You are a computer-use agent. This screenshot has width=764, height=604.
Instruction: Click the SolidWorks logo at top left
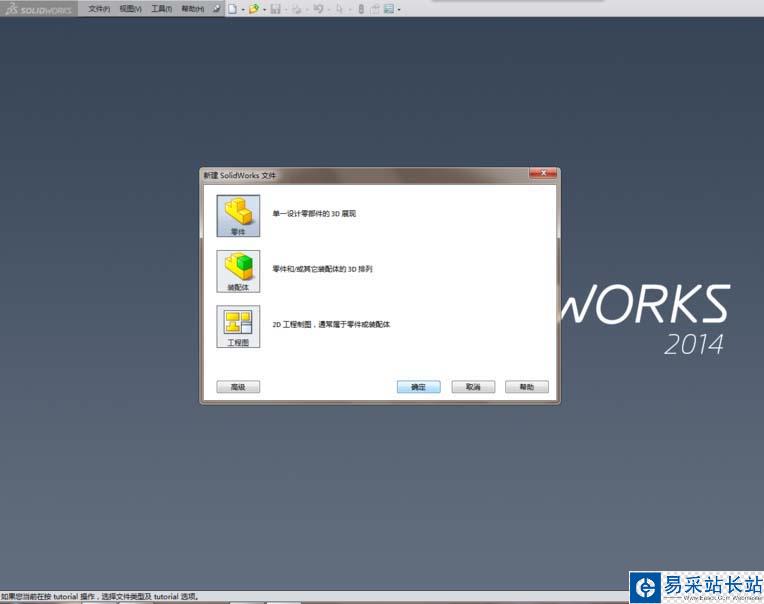[38, 9]
